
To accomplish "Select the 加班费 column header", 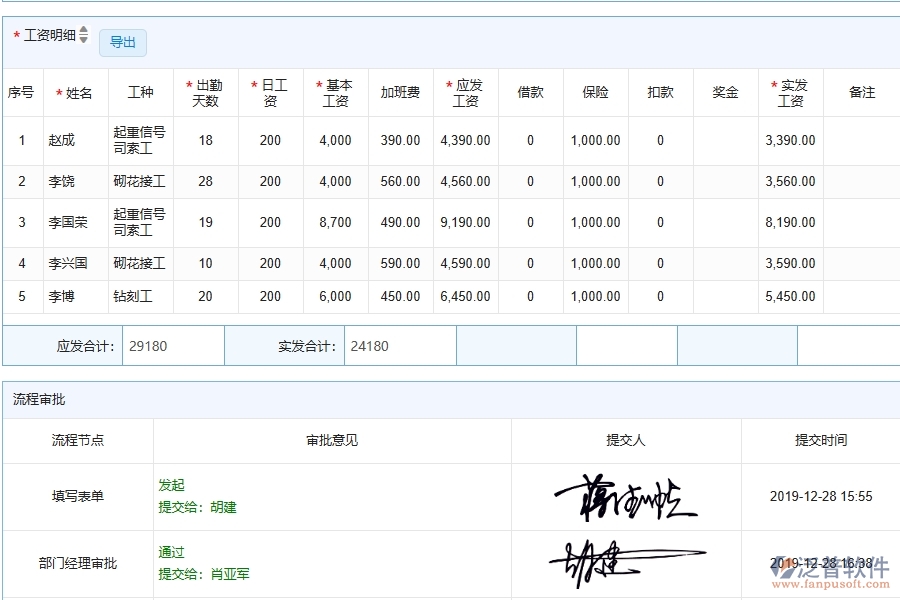I will coord(399,92).
